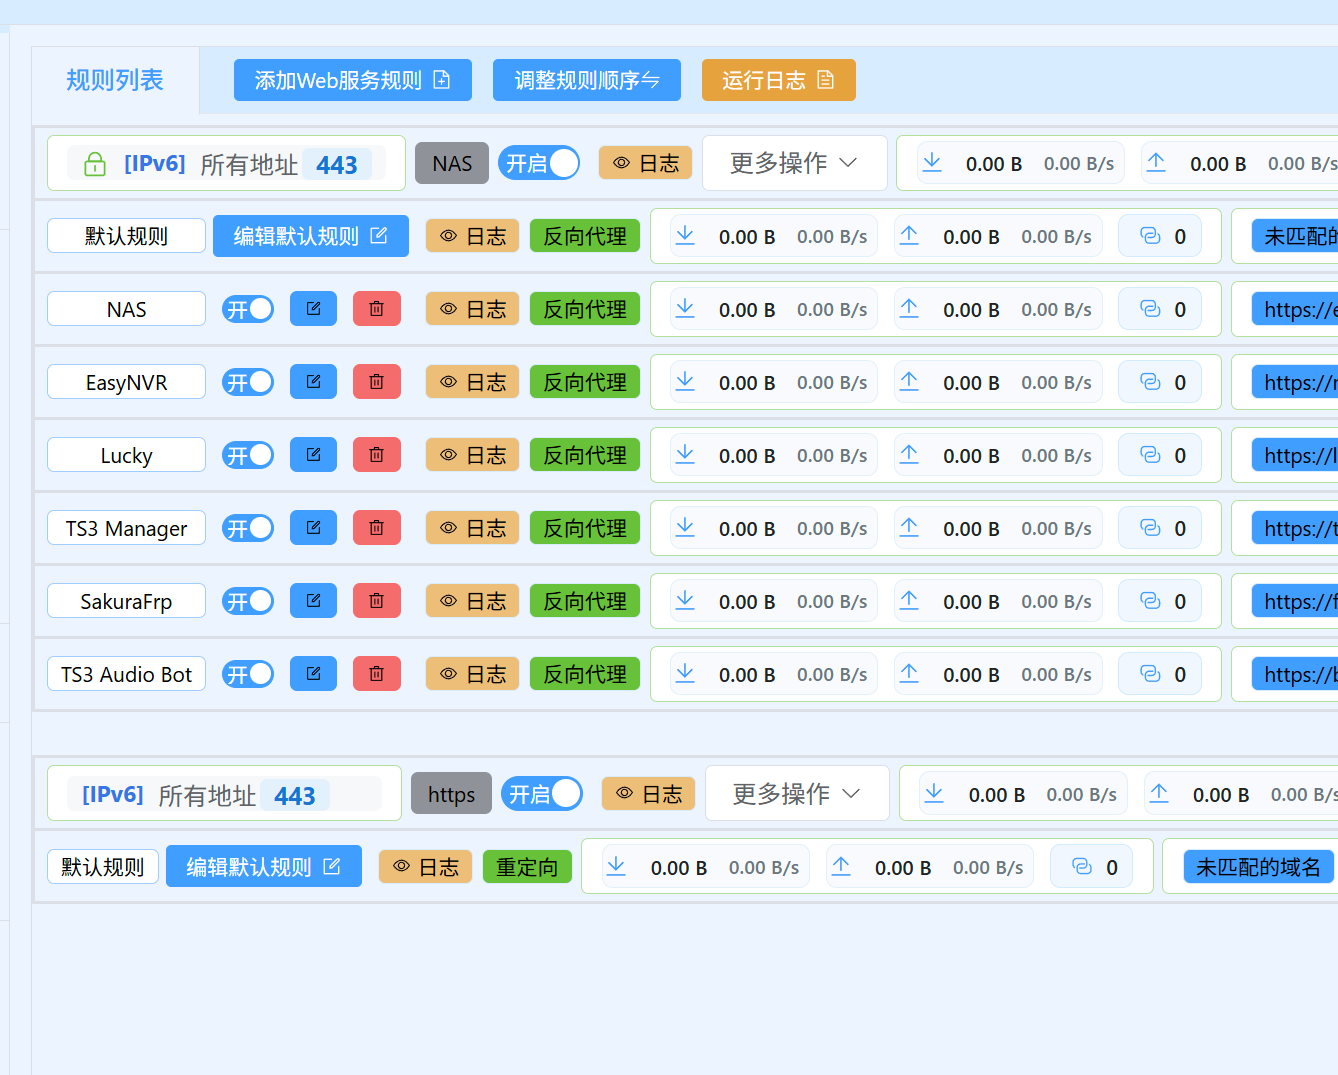Edit the NAS rule
Screen dimensions: 1338x1075
313,309
